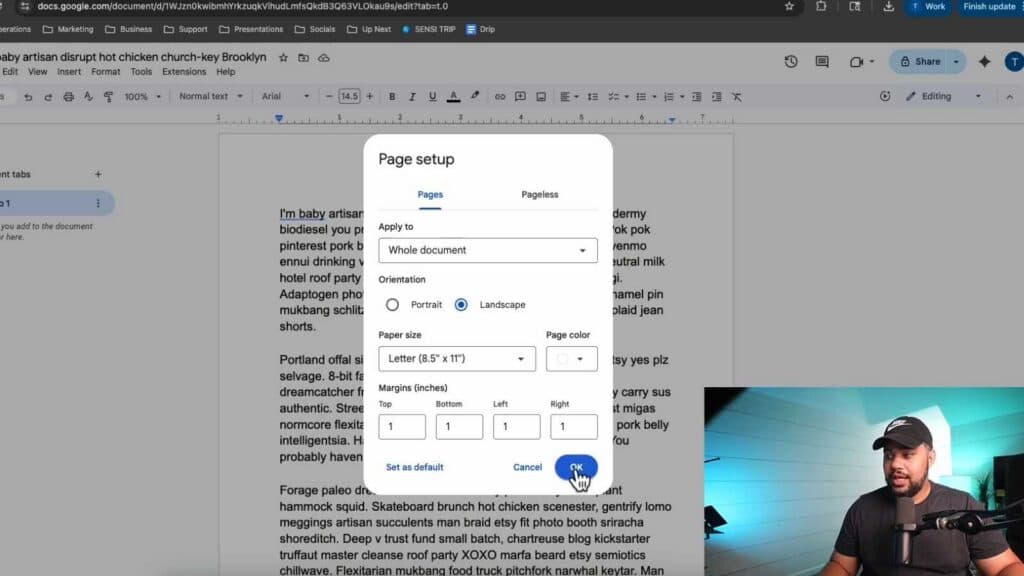Insert an image using toolbar icon
This screenshot has width=1024, height=576.
[x=541, y=97]
